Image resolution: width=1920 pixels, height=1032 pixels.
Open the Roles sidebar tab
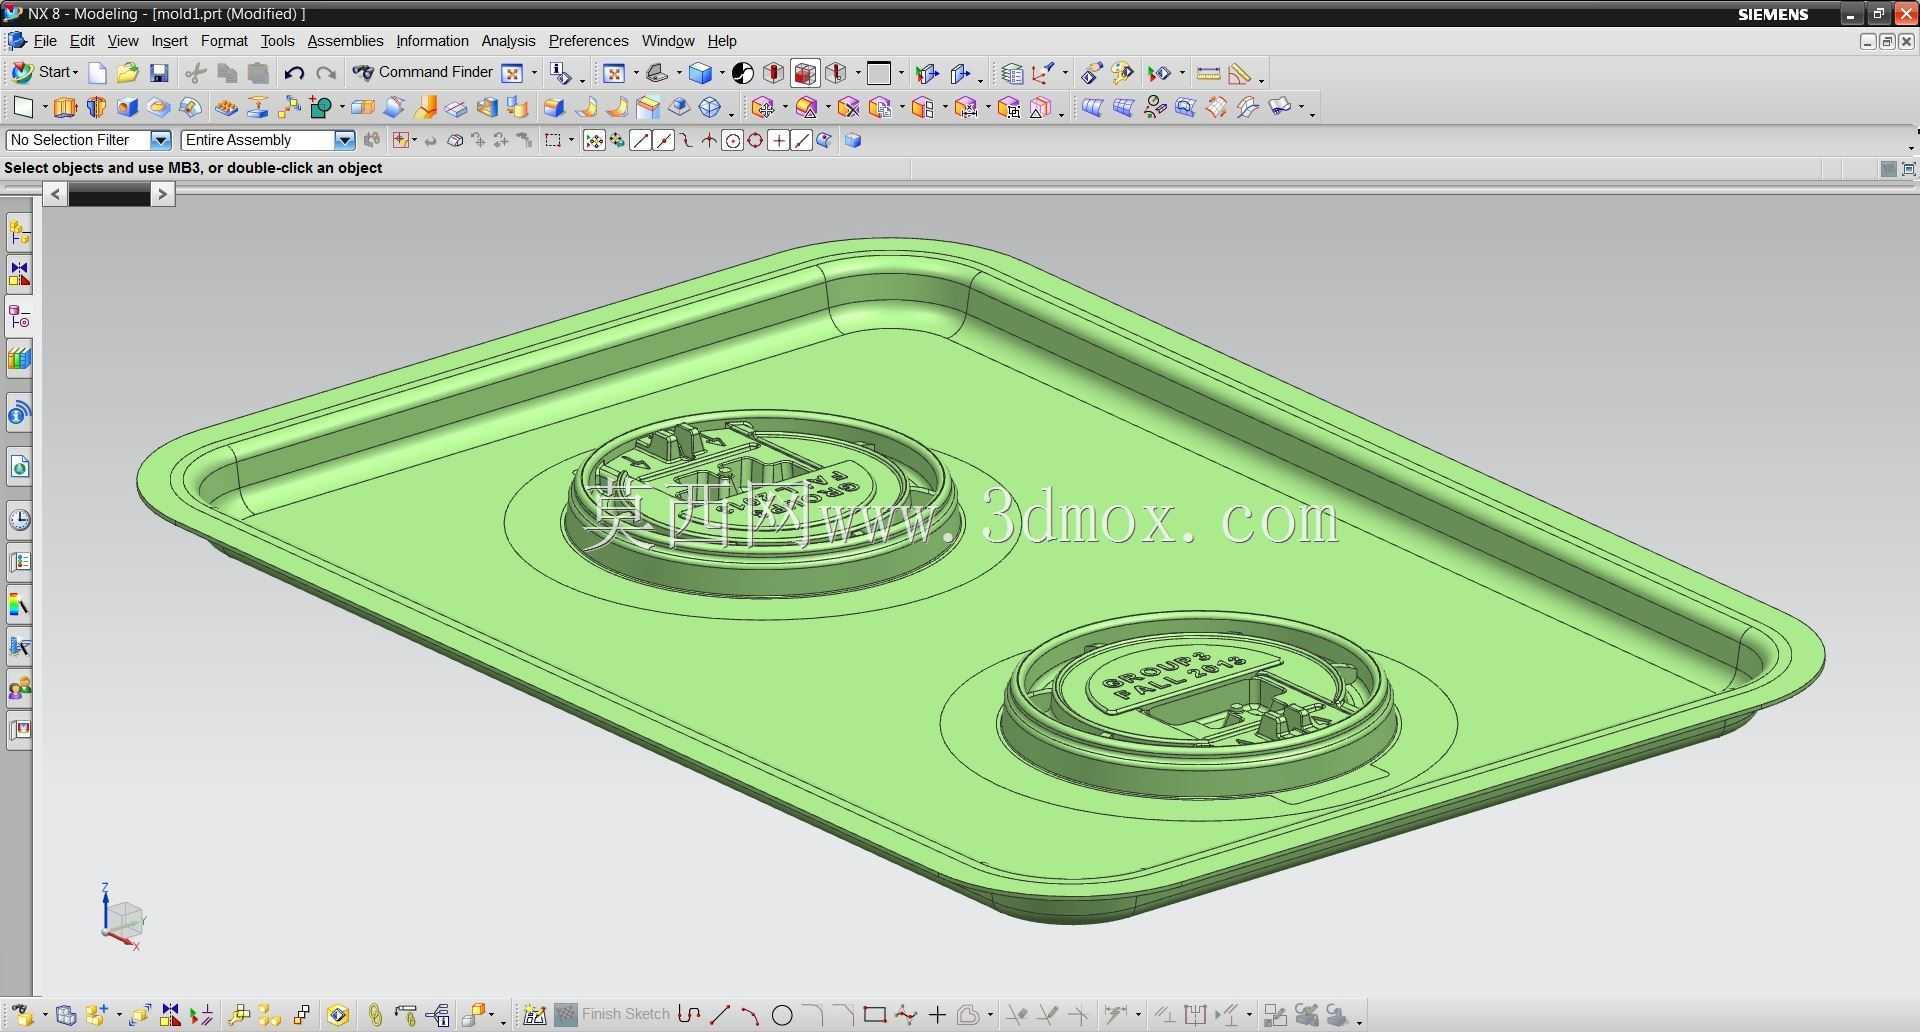19,688
